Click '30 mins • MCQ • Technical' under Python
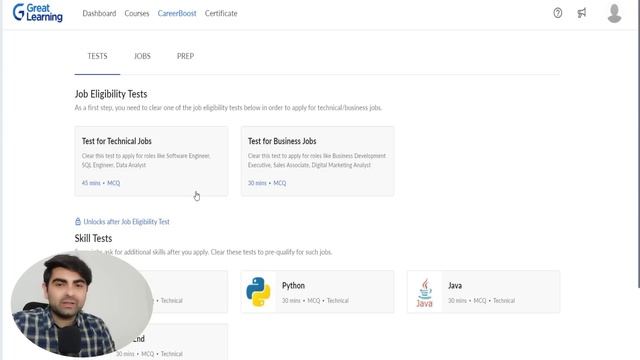Screen dimensions: 640x360 point(315,300)
